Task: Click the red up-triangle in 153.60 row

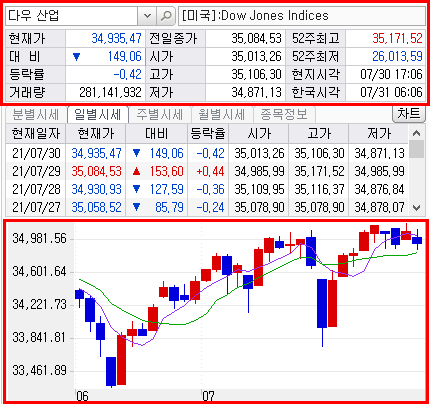Action: 136,172
